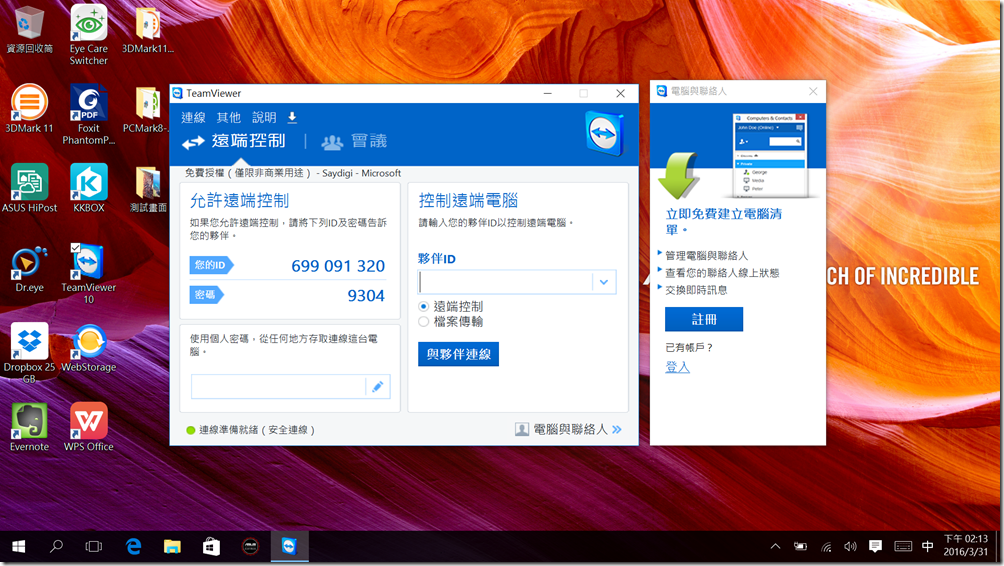Open the KKBOX desktop icon
This screenshot has width=1004, height=566.
point(88,188)
